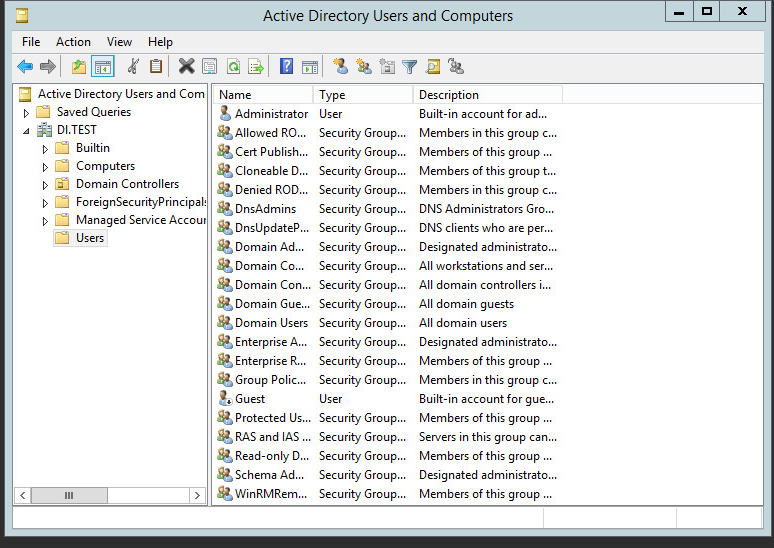Open the Action menu
774x548 pixels.
pyautogui.click(x=73, y=42)
